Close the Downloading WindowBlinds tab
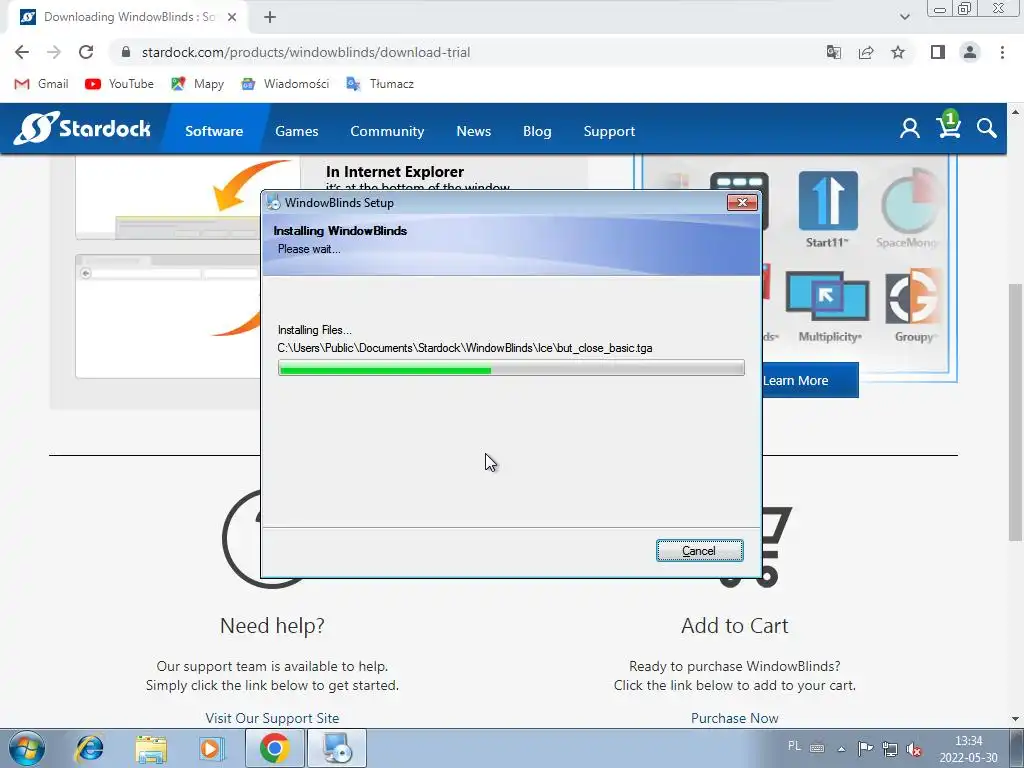This screenshot has height=768, width=1024. coord(232,17)
